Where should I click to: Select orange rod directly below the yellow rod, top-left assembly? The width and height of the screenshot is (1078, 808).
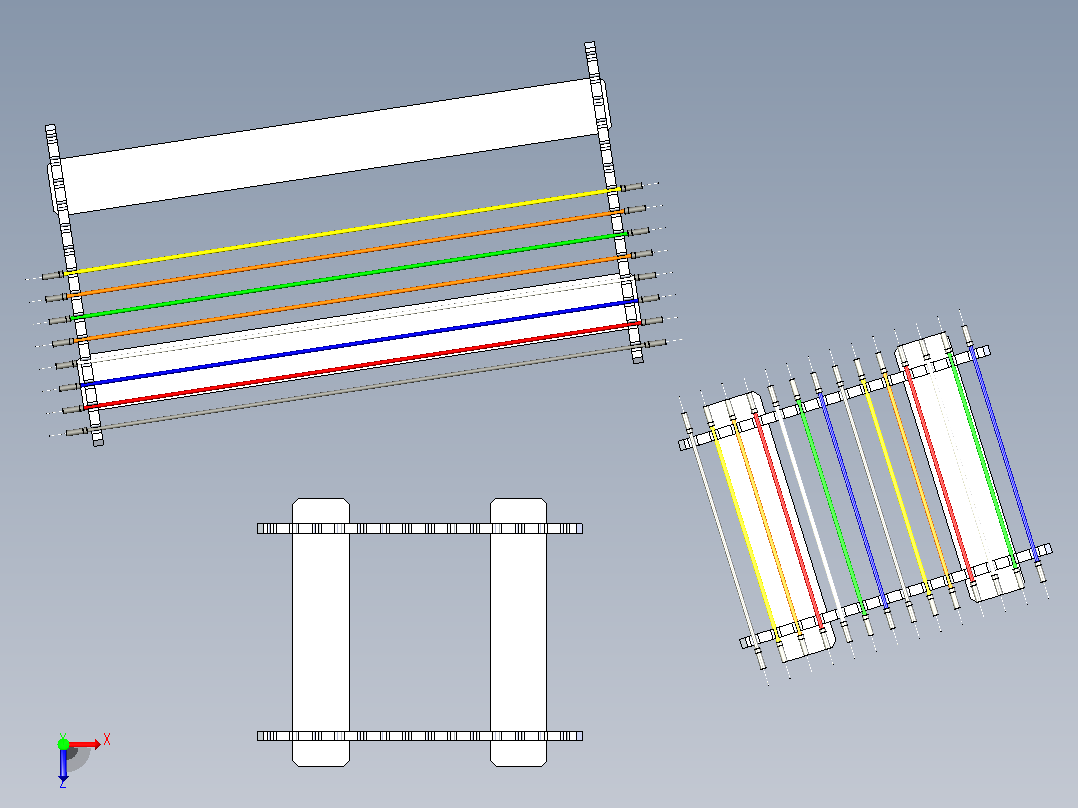point(346,253)
